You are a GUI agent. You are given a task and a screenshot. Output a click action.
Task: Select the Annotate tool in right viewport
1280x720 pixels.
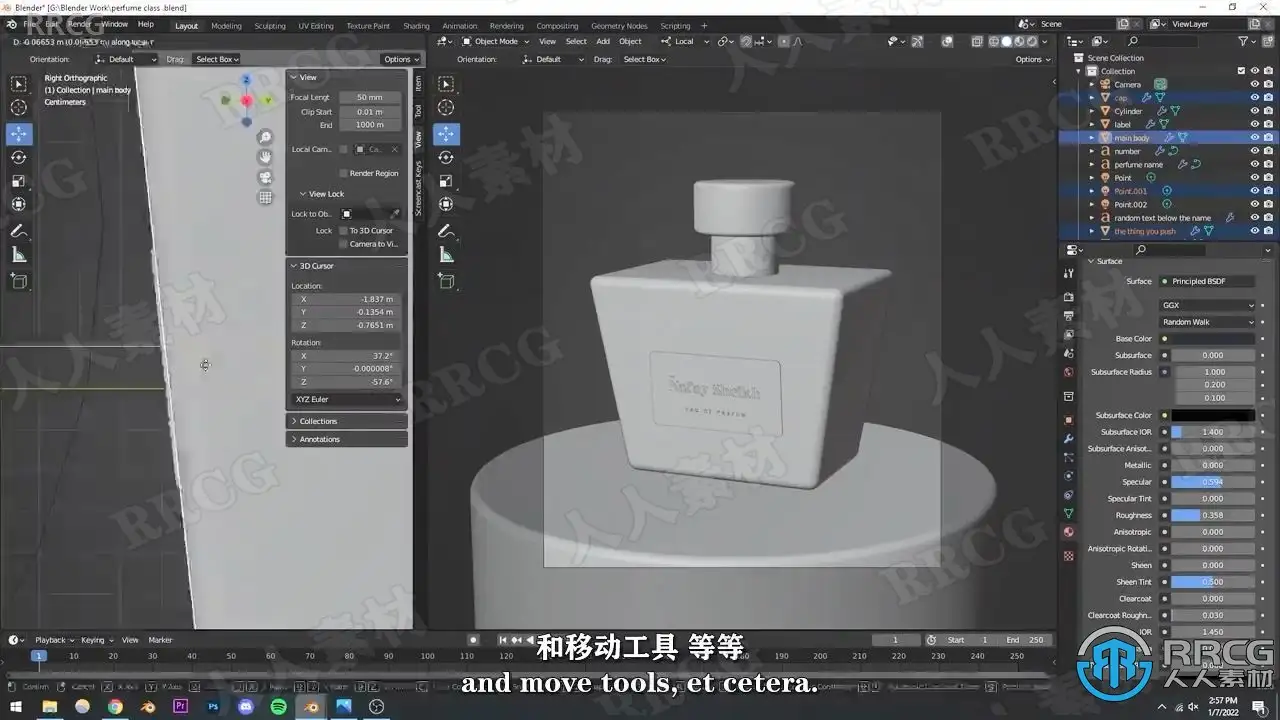coord(446,231)
